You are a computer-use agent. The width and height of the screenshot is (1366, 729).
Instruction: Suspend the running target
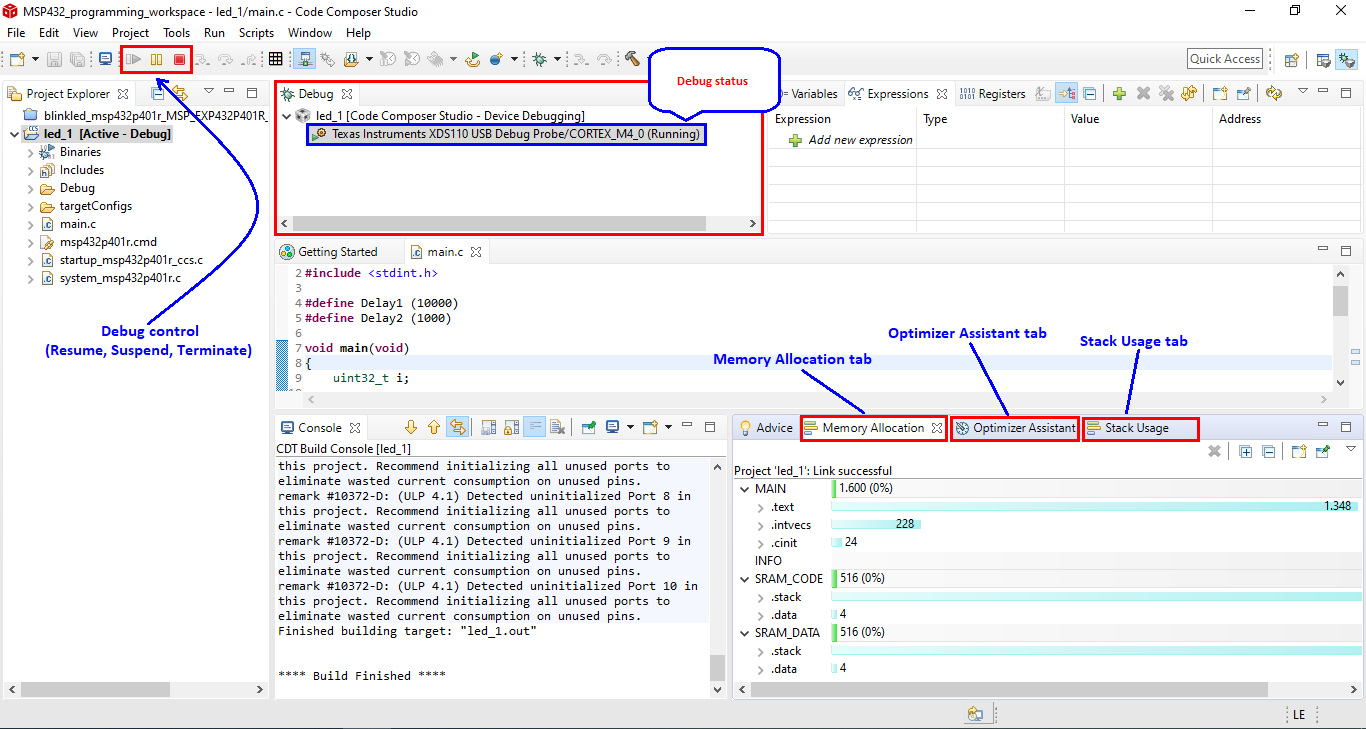point(156,59)
